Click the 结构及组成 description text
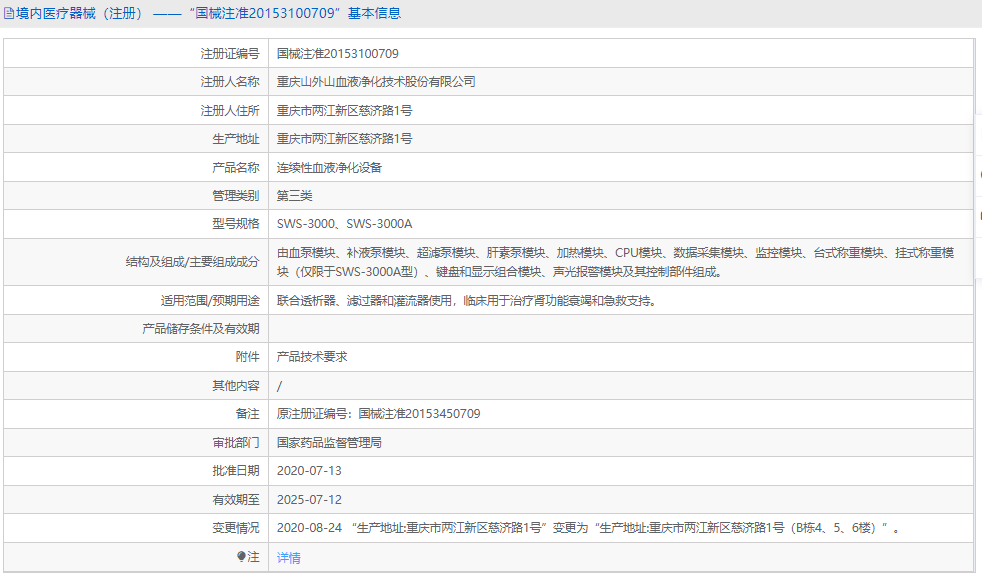The width and height of the screenshot is (982, 577). point(616,262)
